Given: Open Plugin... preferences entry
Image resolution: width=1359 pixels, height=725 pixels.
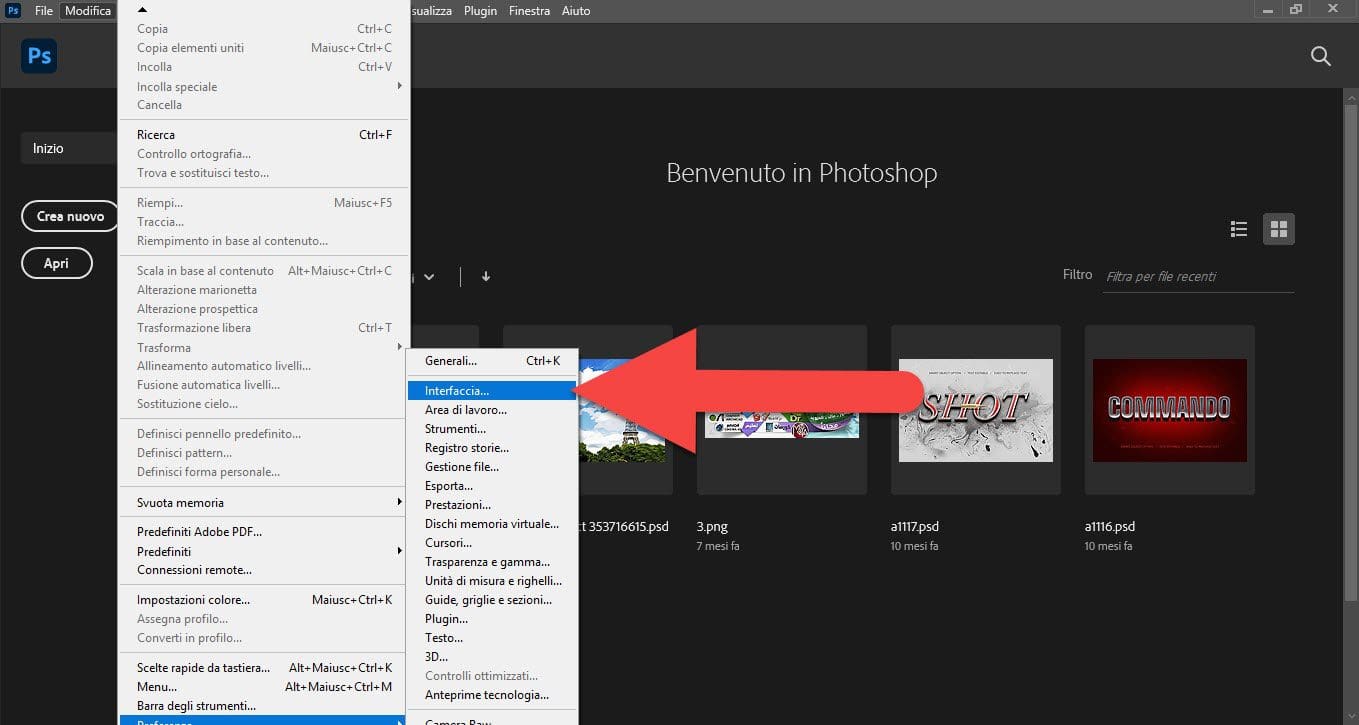Looking at the screenshot, I should tap(492, 619).
